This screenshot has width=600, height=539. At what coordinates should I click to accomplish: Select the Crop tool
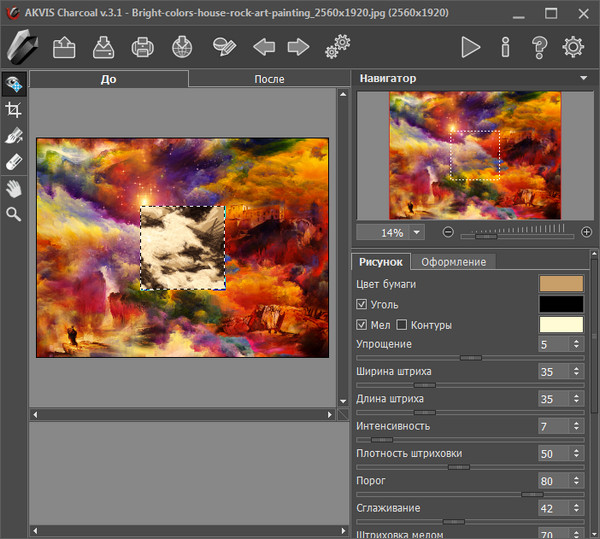coord(14,110)
